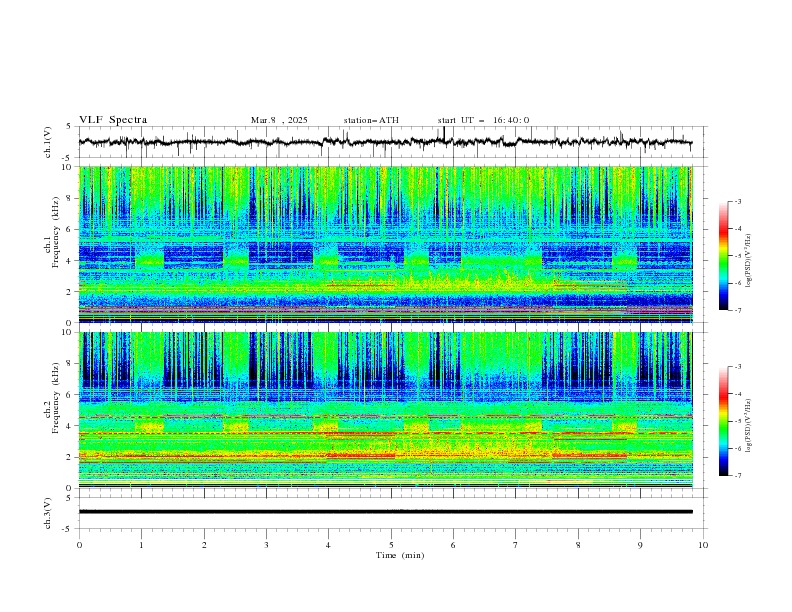Click the ch.3 flat waveform trace
792x612 pixels.
click(x=386, y=512)
